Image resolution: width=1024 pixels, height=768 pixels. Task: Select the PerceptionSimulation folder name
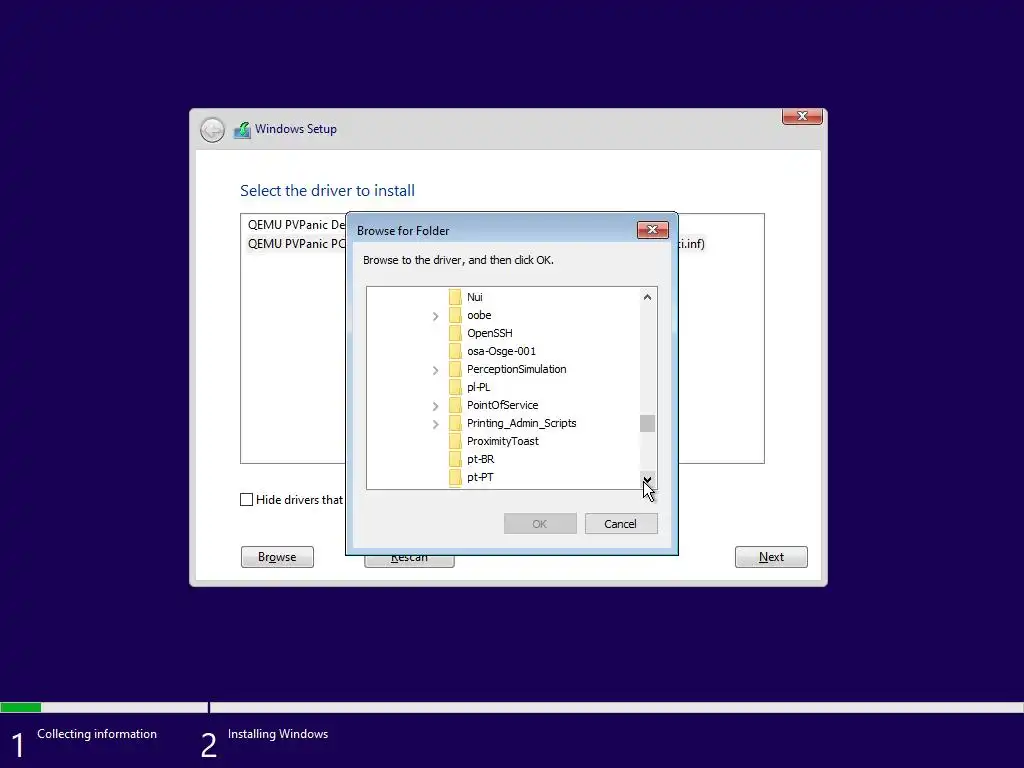point(517,369)
